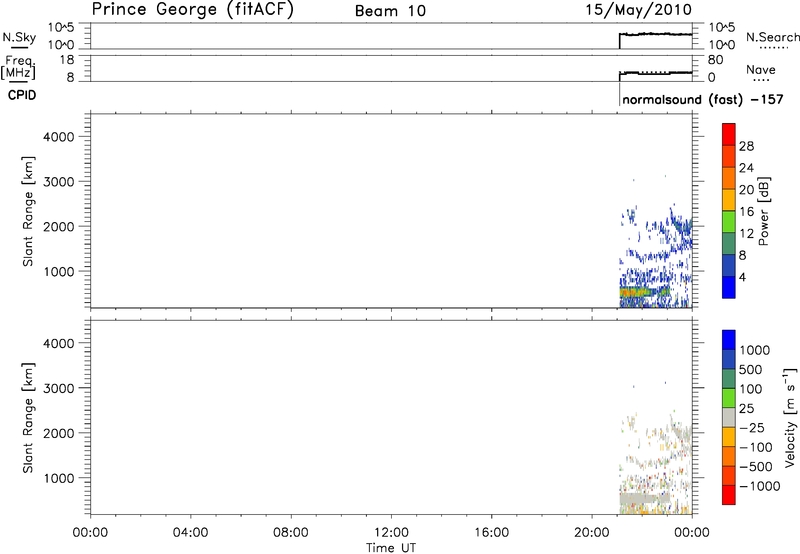Click the strong green-yellow backscatter band in power panel
Image resolution: width=800 pixels, height=554 pixels.
pyautogui.click(x=645, y=292)
